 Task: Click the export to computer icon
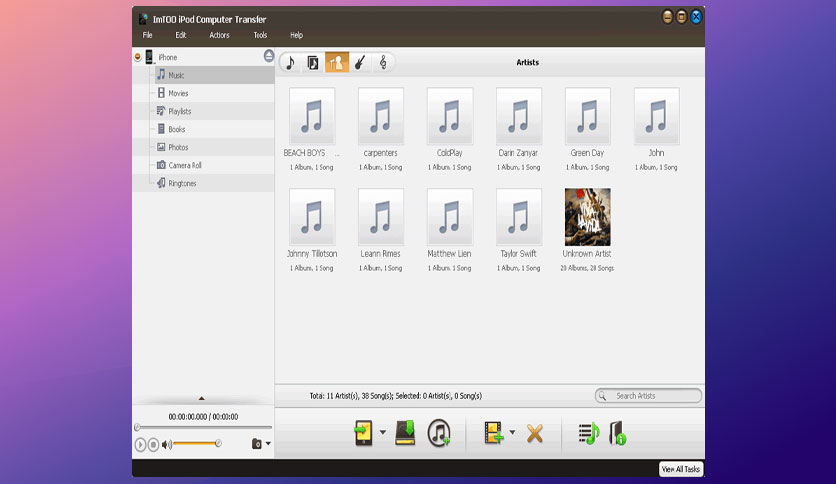405,433
